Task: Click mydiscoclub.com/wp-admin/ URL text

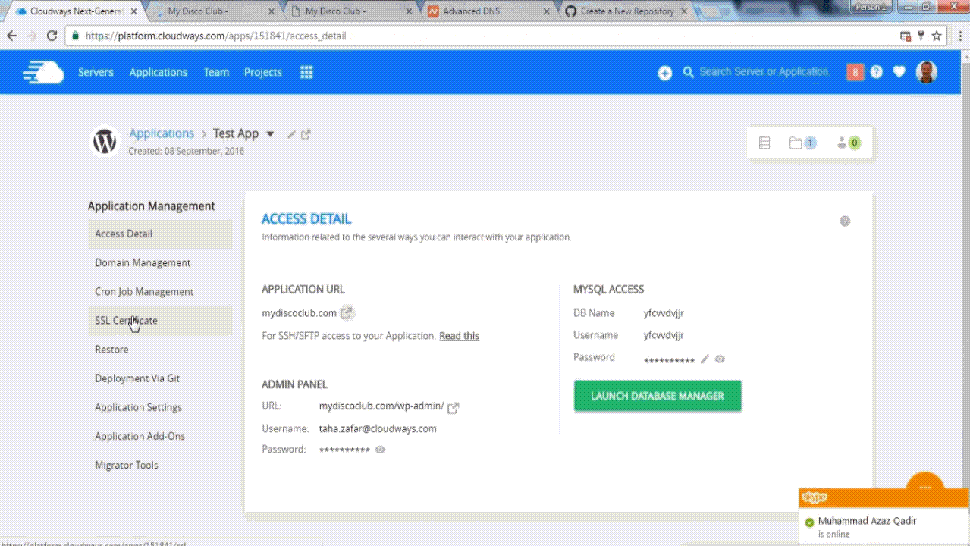Action: coord(381,406)
